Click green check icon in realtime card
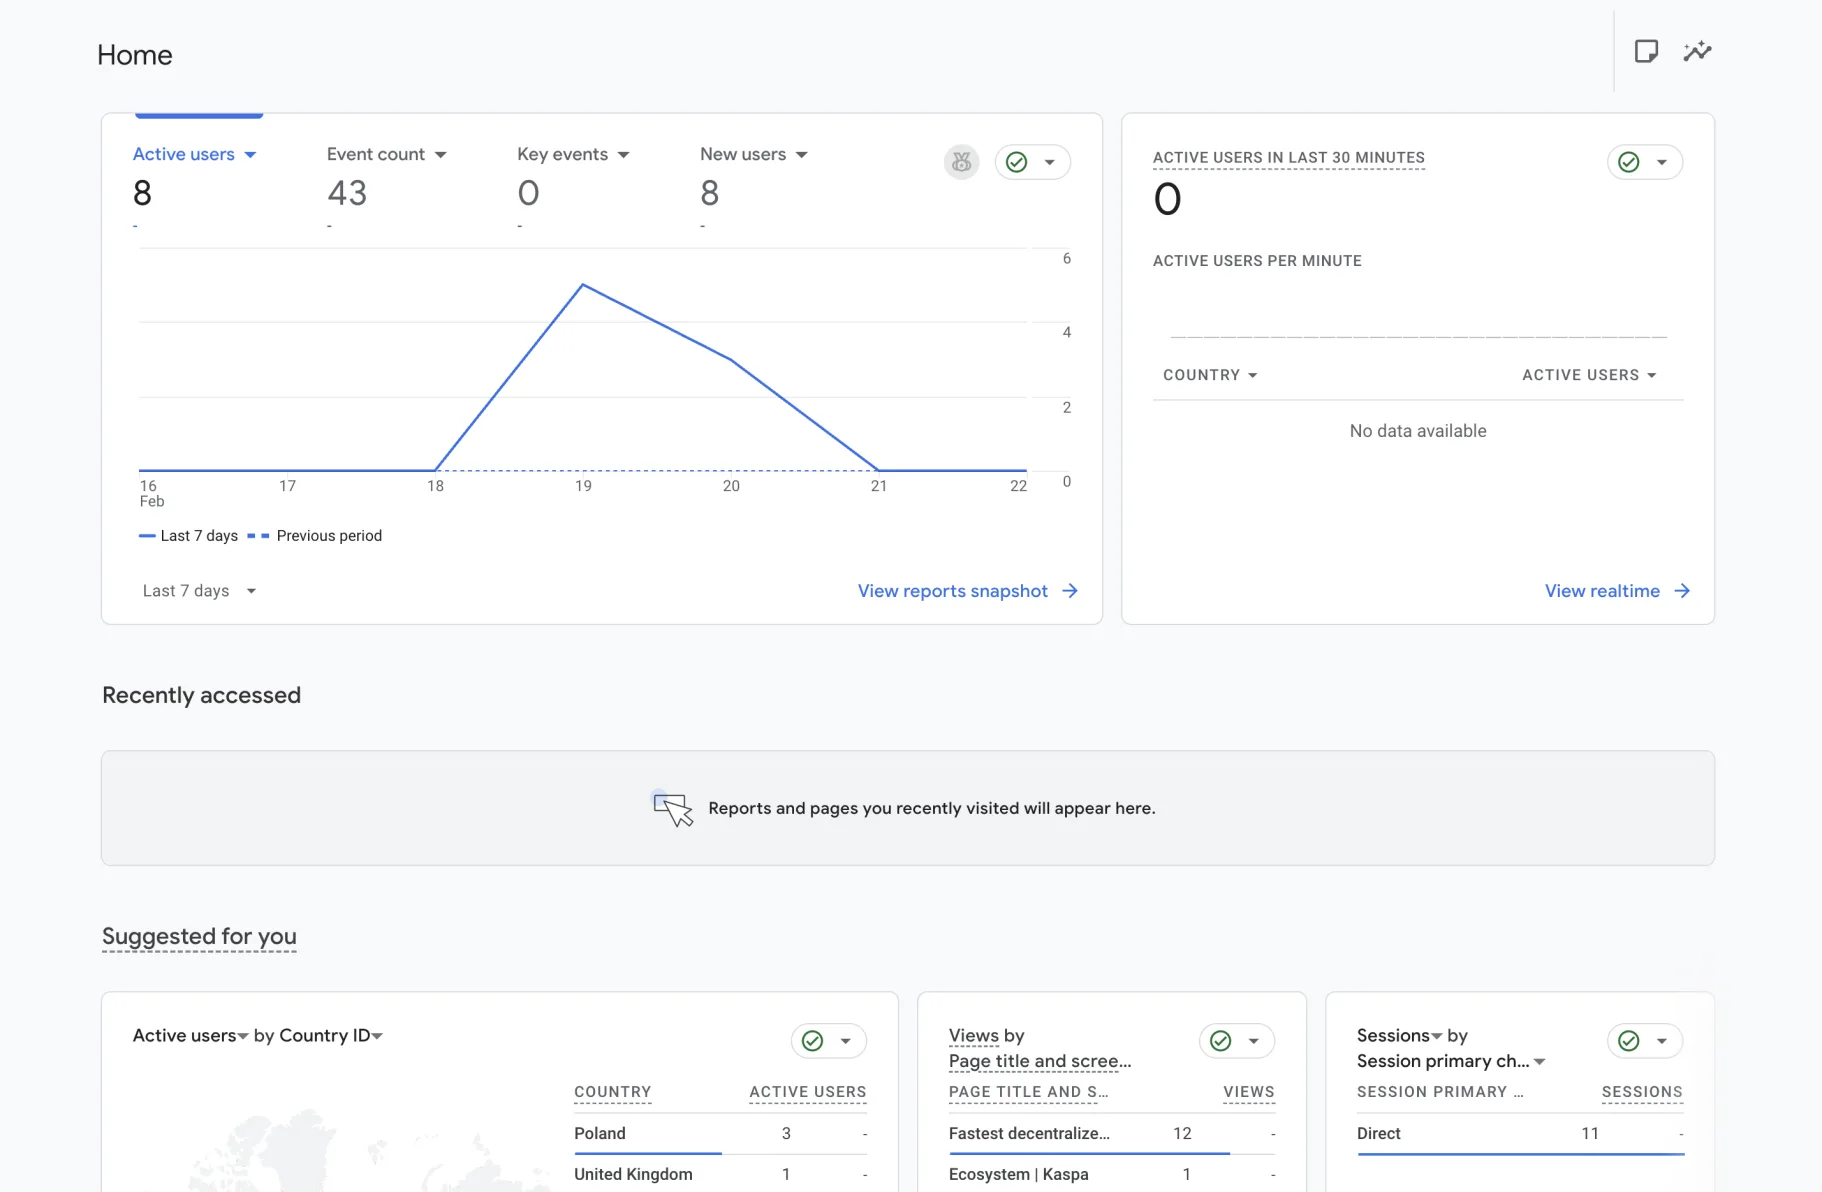 1629,162
